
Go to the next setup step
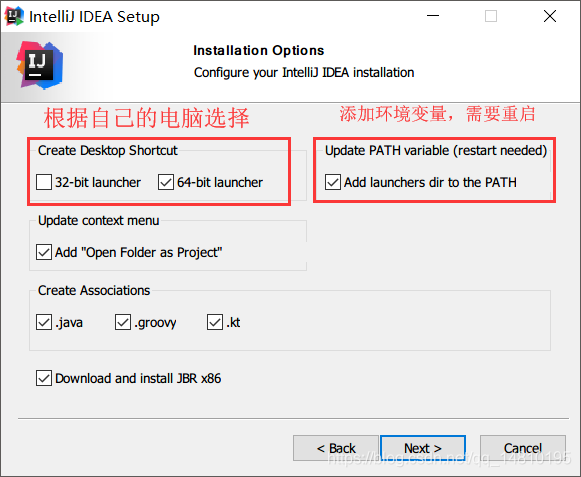coord(423,448)
